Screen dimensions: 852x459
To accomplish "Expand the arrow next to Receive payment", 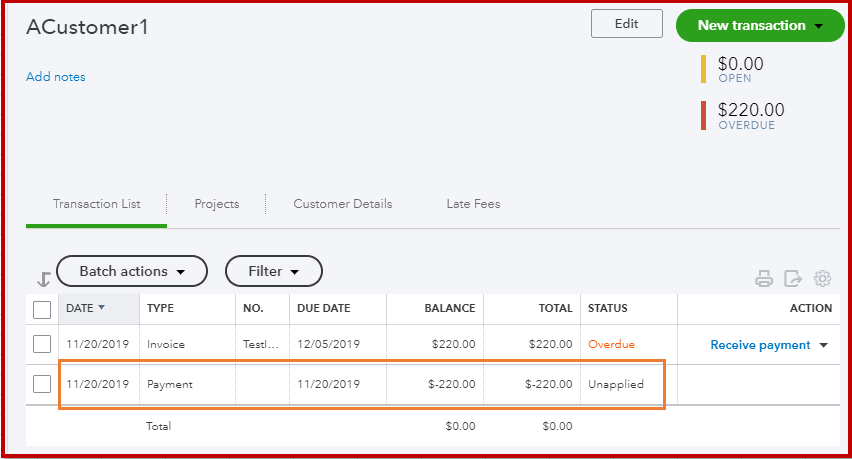I will tap(824, 345).
